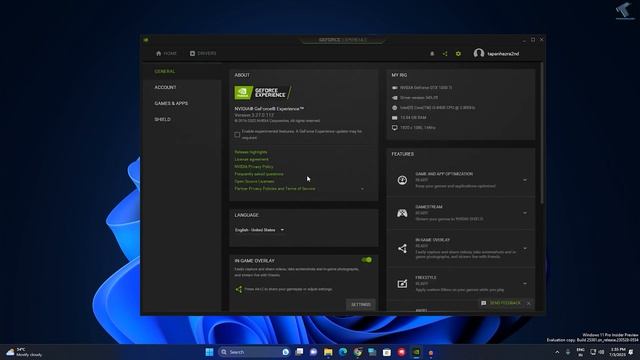Image resolution: width=640 pixels, height=360 pixels.
Task: Select the Games & Apps section
Action: point(171,103)
